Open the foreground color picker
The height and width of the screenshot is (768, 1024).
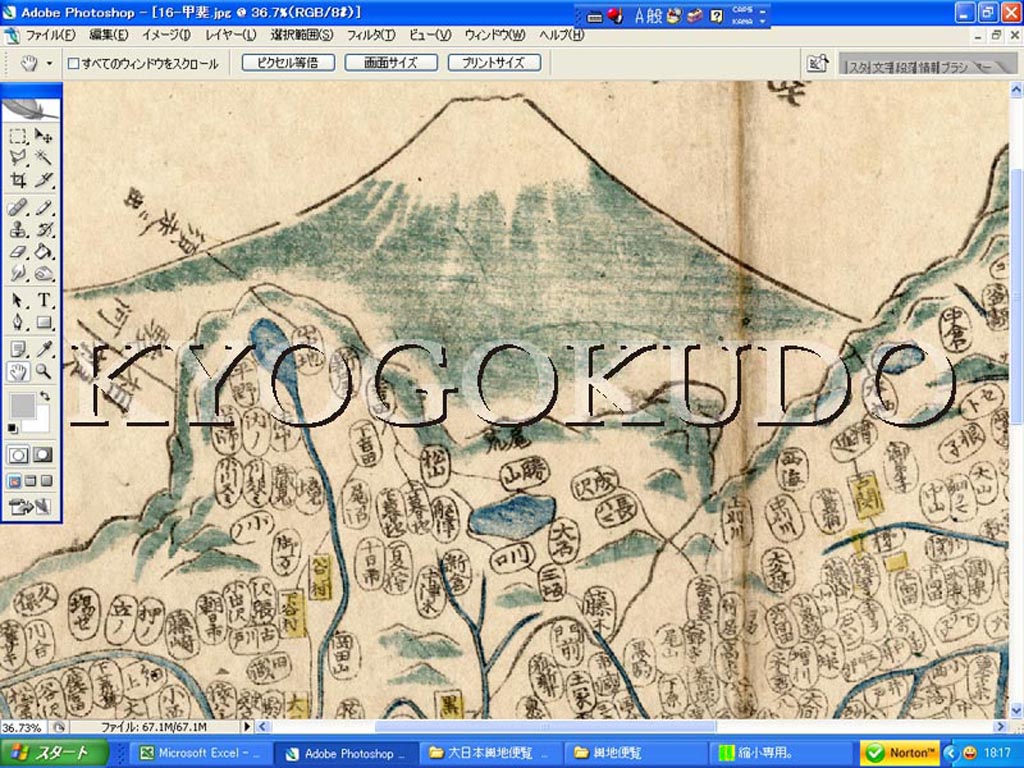[22, 406]
